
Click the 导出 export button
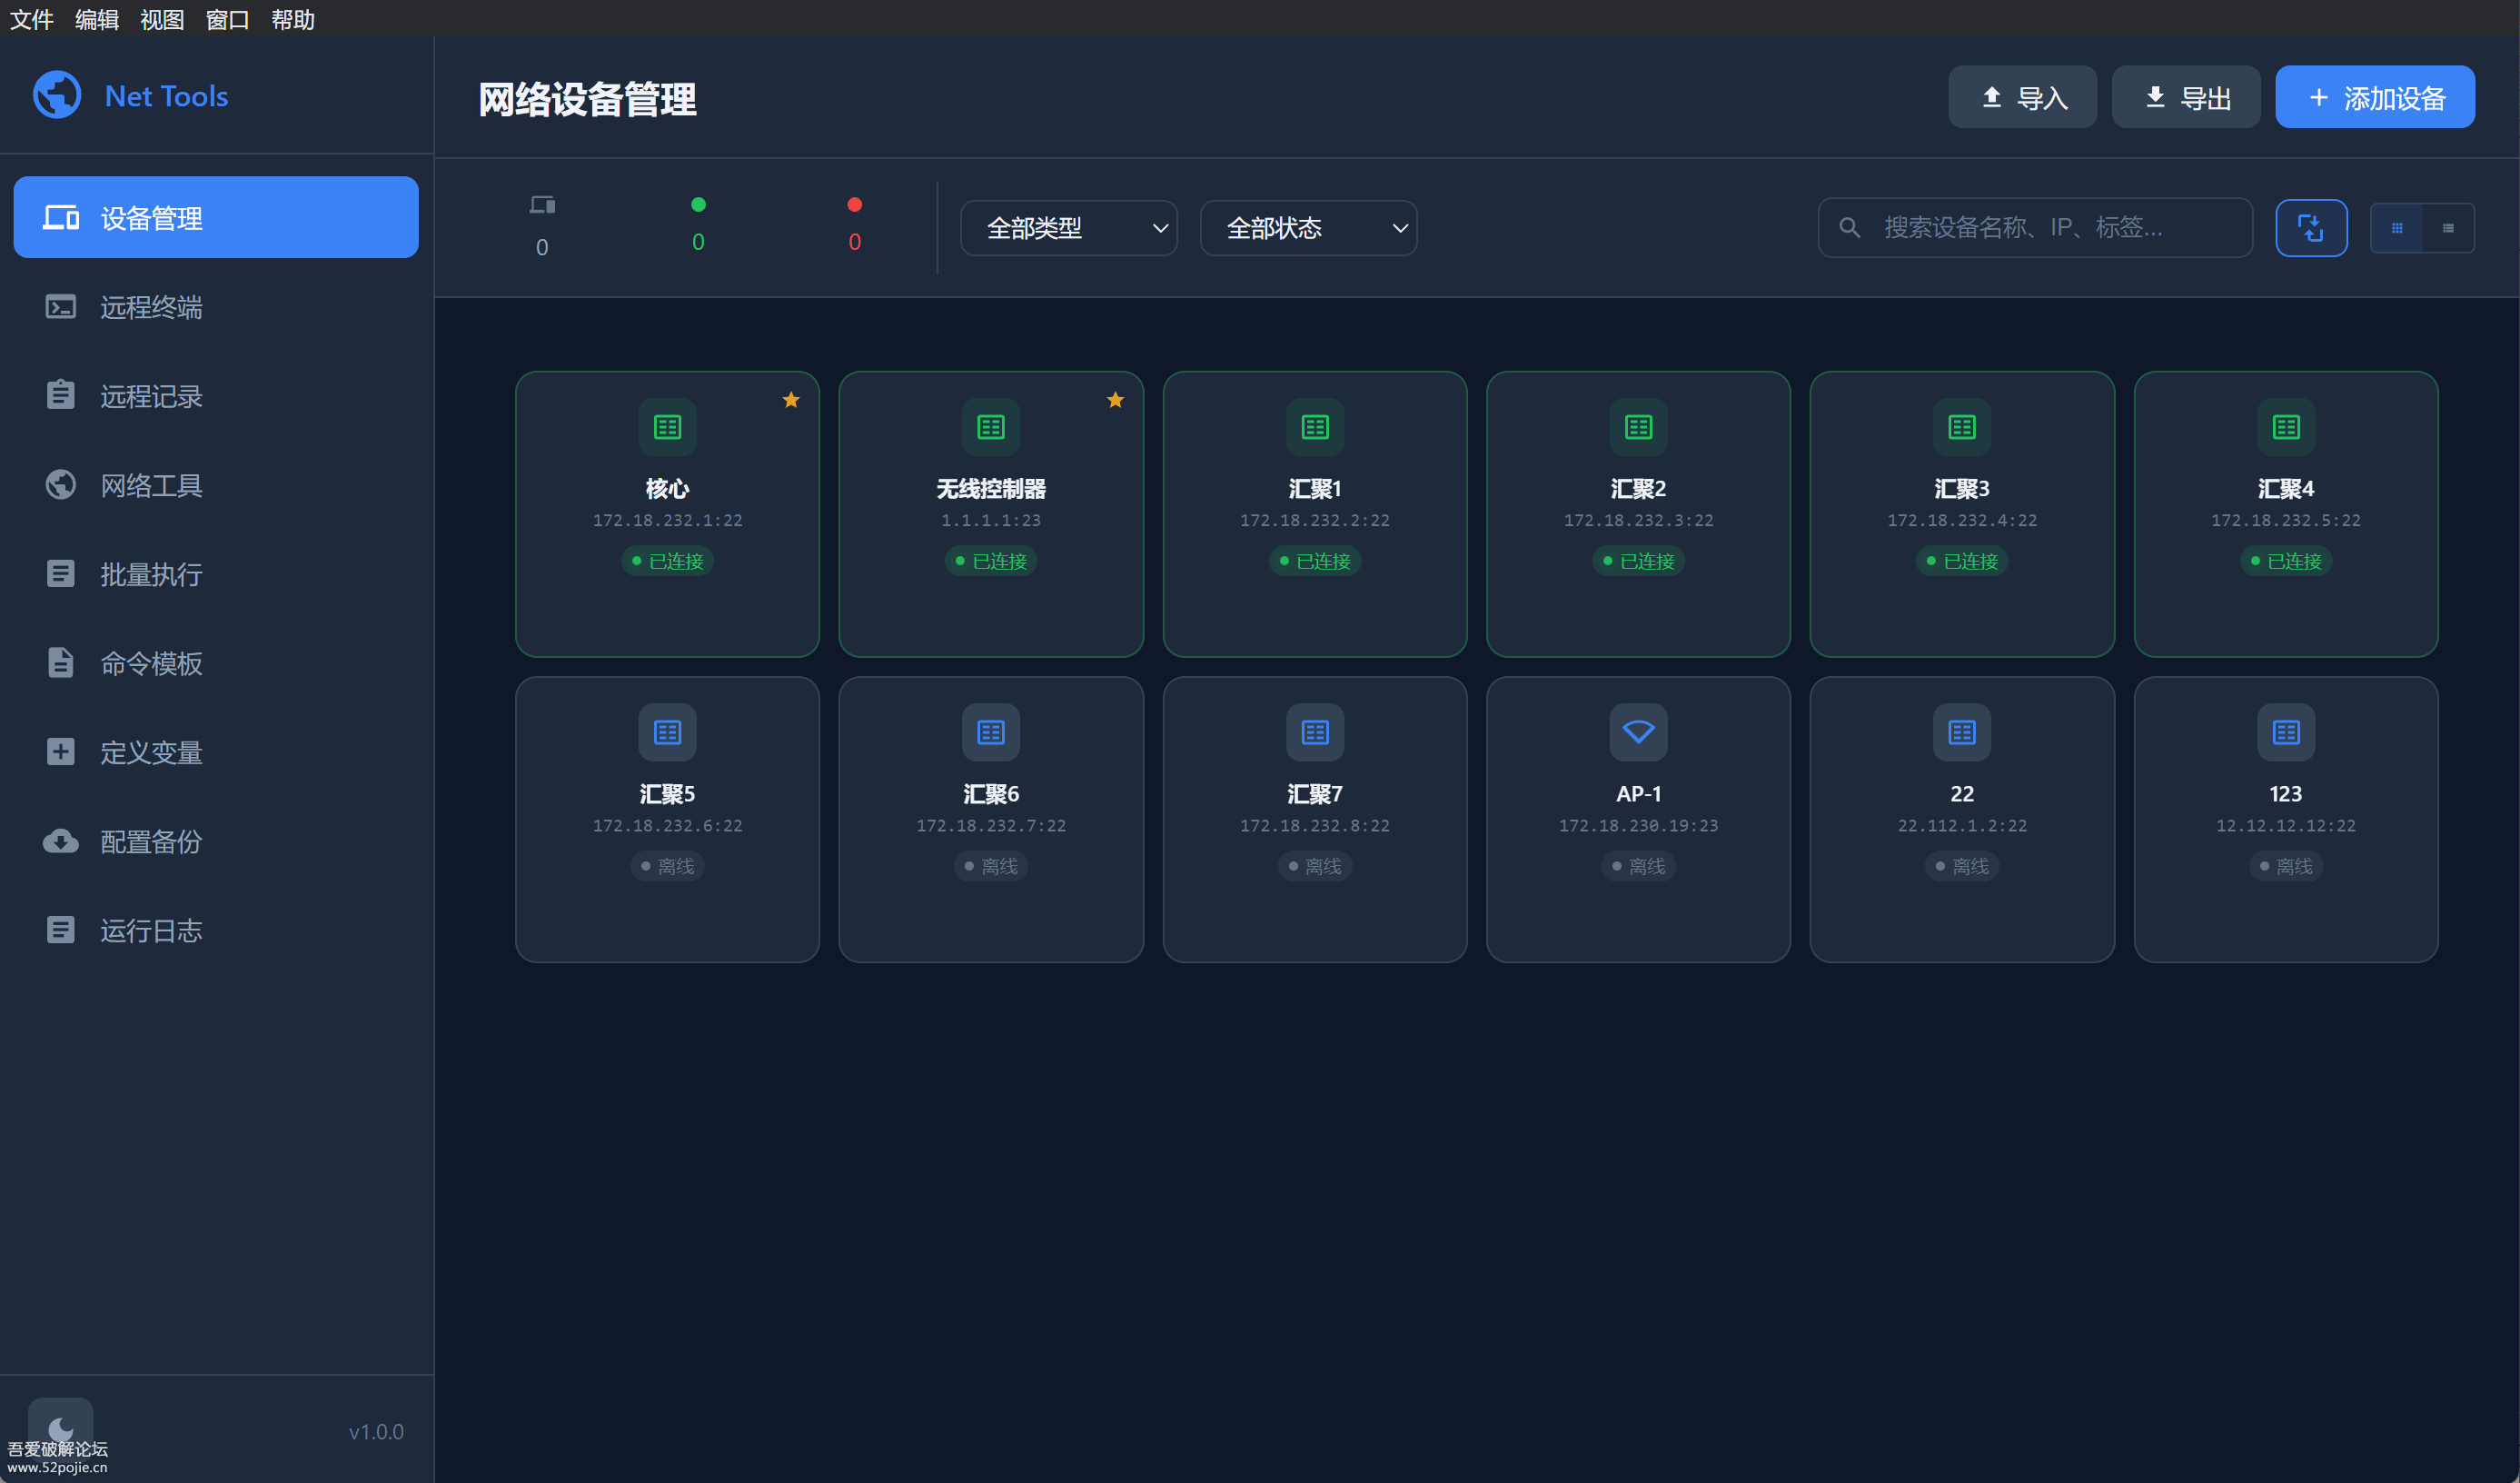2185,97
